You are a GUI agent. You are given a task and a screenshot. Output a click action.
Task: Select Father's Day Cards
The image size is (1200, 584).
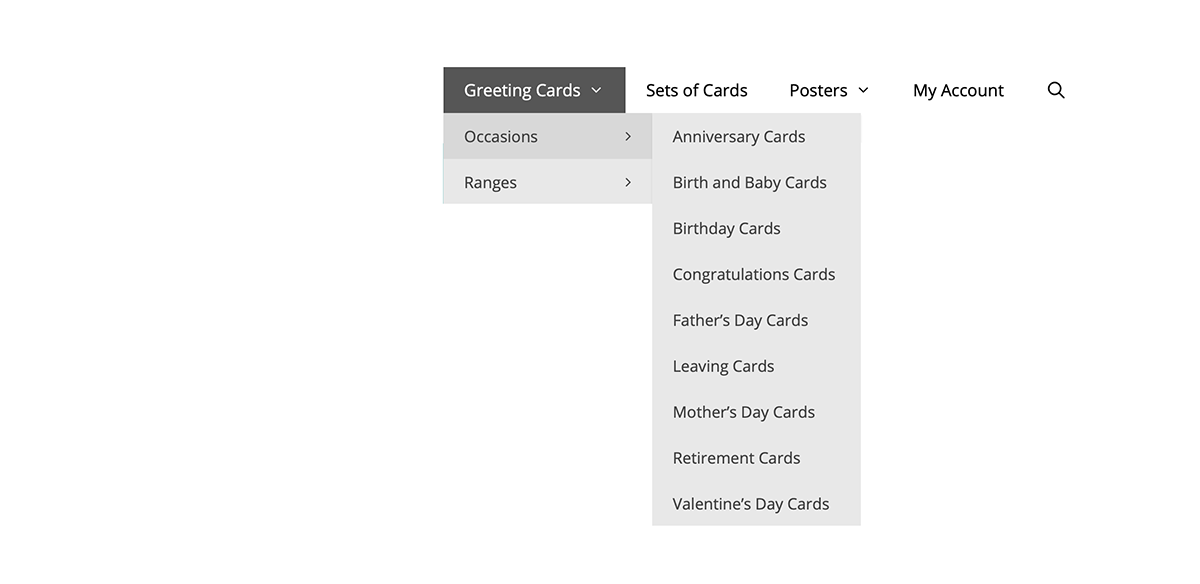point(740,320)
